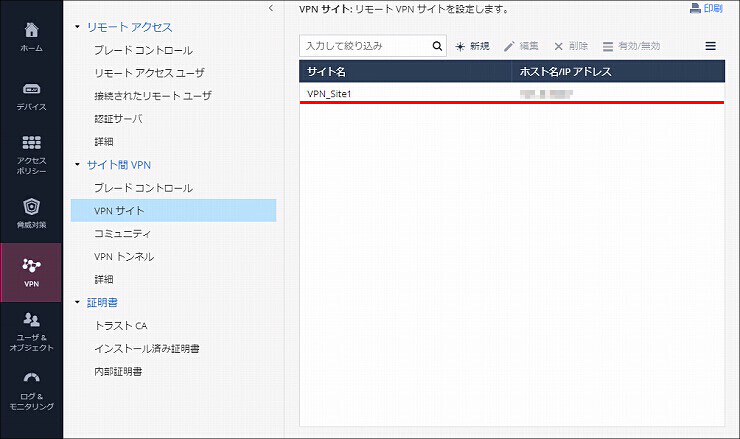The width and height of the screenshot is (740, 439).
Task: Click the 証明書 heading link
Action: tap(102, 303)
